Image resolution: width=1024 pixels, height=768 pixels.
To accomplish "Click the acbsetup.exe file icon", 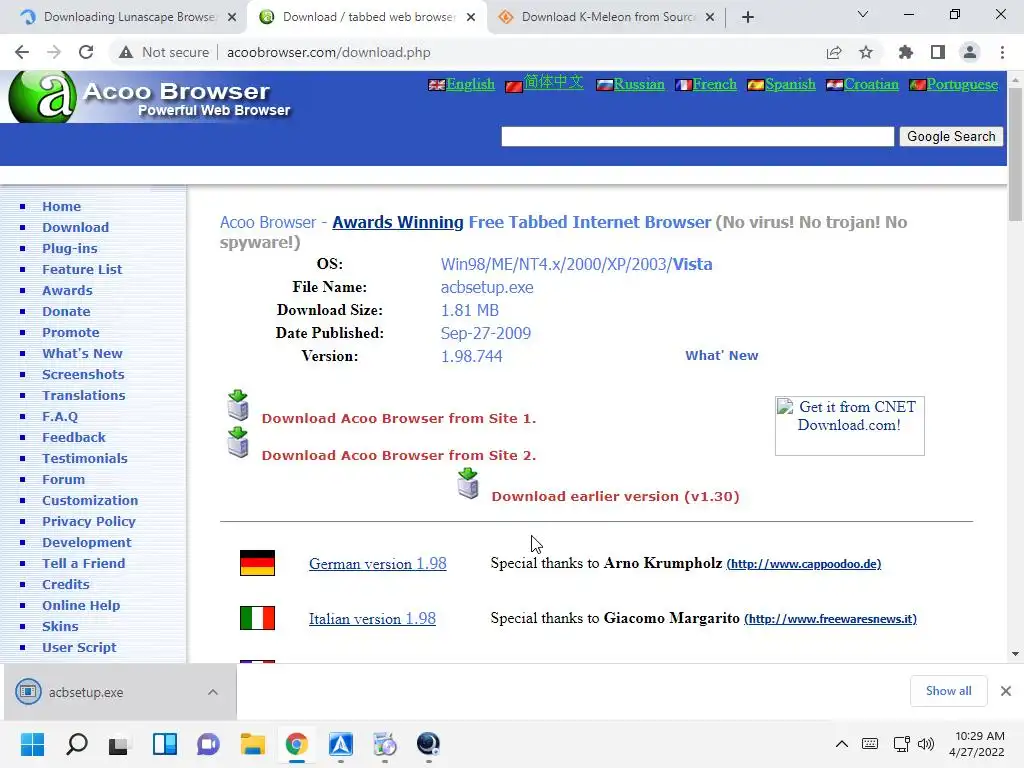I will (28, 692).
